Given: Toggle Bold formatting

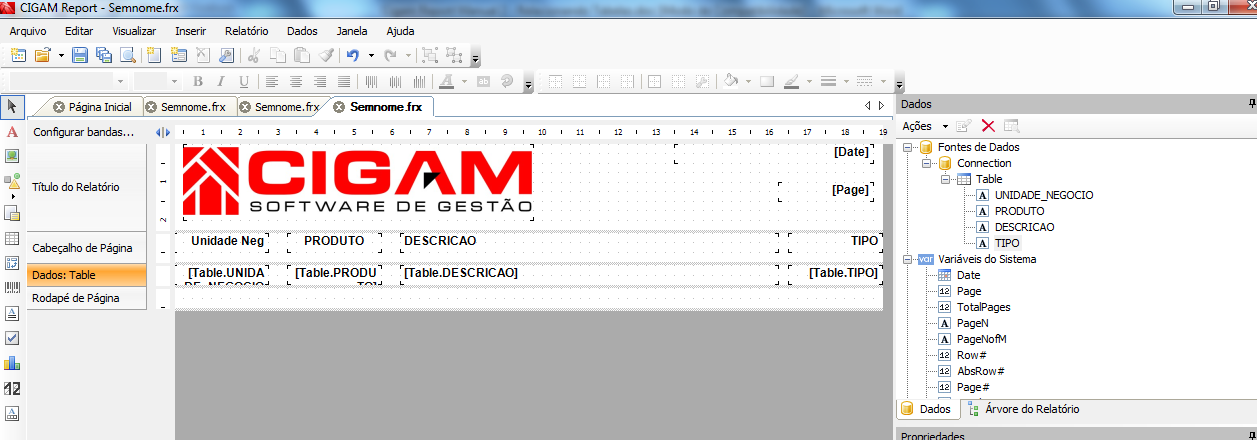Looking at the screenshot, I should (x=197, y=81).
